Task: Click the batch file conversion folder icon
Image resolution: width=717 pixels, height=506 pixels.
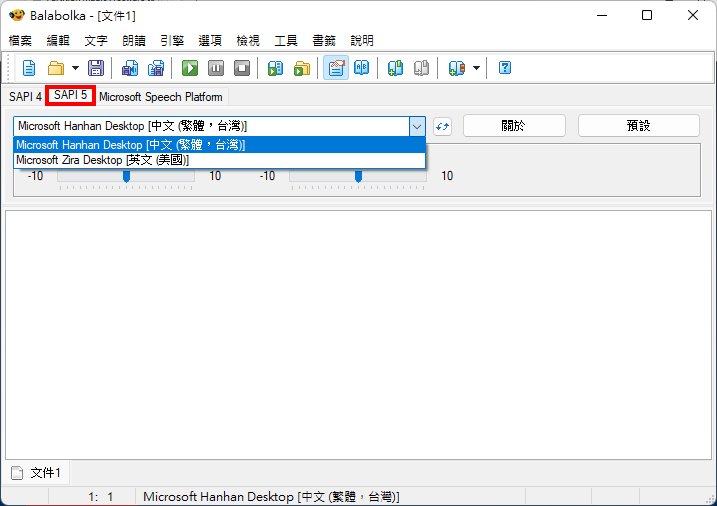Action: click(x=302, y=69)
